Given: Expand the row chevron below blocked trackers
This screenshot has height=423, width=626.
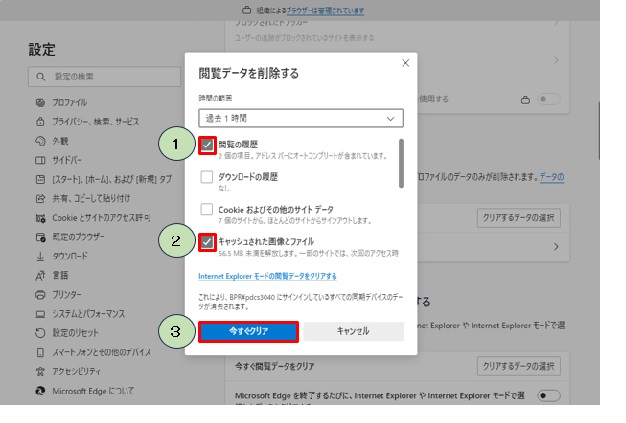Looking at the screenshot, I should tap(556, 60).
